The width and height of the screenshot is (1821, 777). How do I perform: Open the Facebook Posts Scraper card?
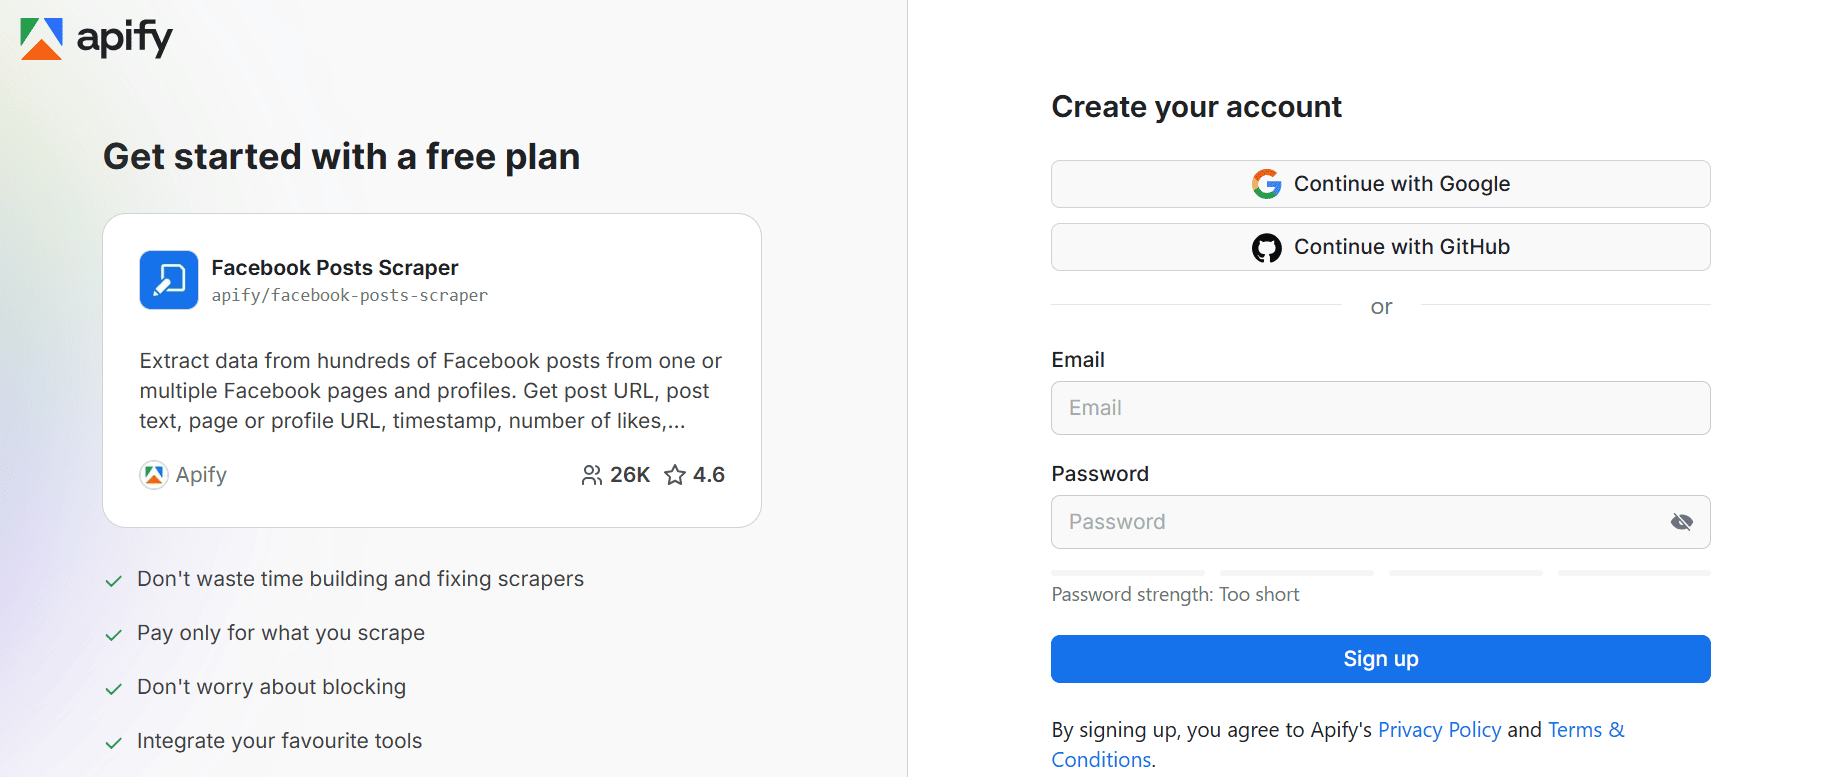[x=432, y=370]
